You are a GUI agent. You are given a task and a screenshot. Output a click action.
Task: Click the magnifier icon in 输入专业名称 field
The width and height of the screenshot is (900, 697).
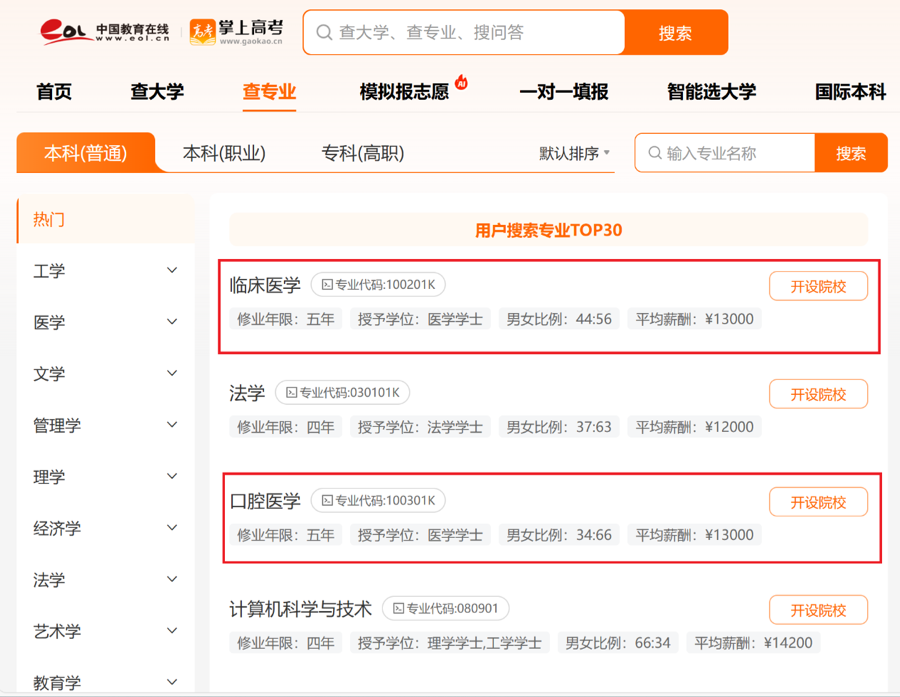(655, 153)
